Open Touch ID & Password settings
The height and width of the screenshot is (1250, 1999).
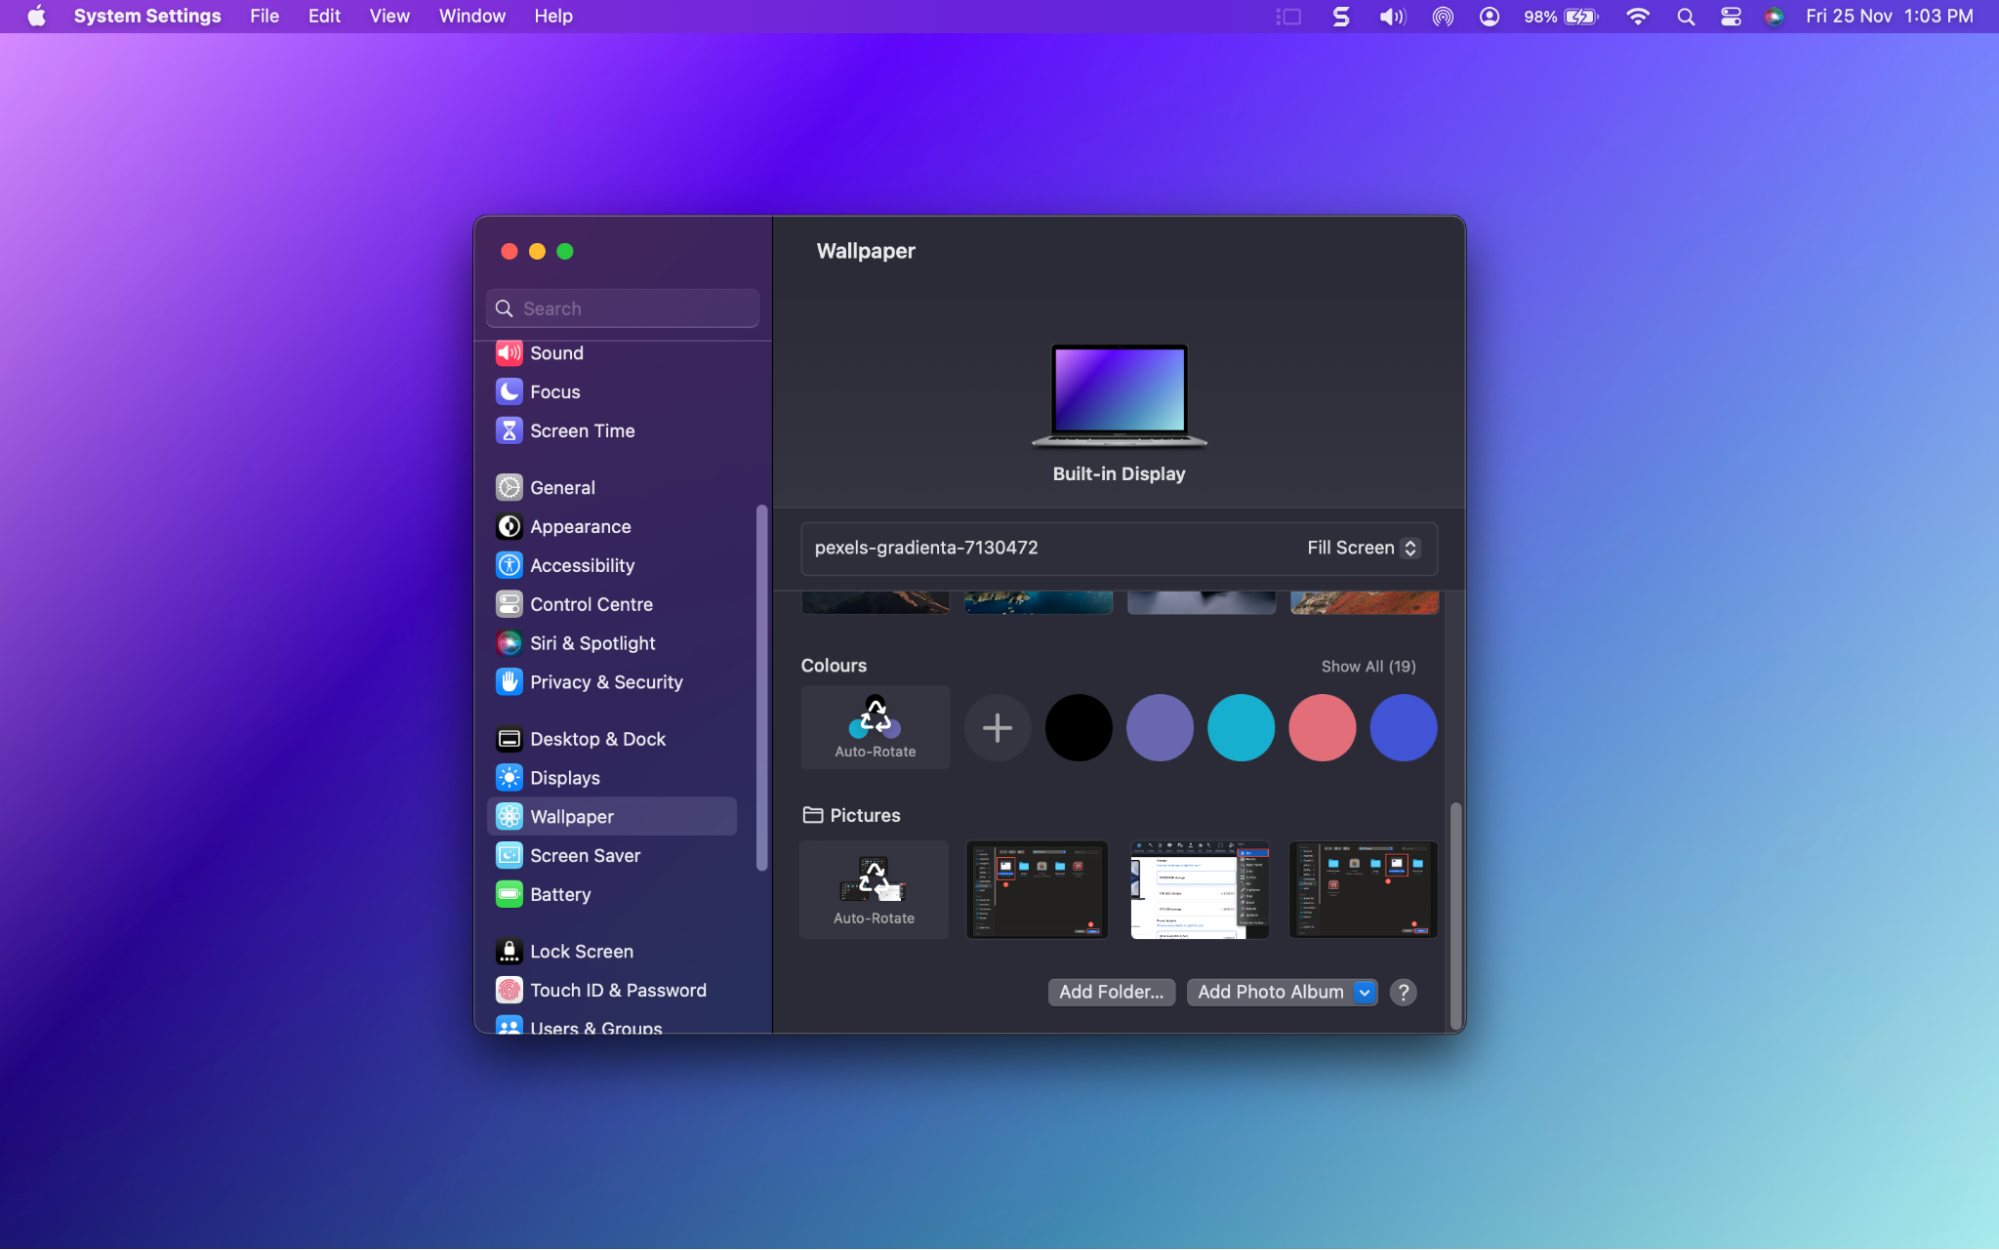coord(618,989)
